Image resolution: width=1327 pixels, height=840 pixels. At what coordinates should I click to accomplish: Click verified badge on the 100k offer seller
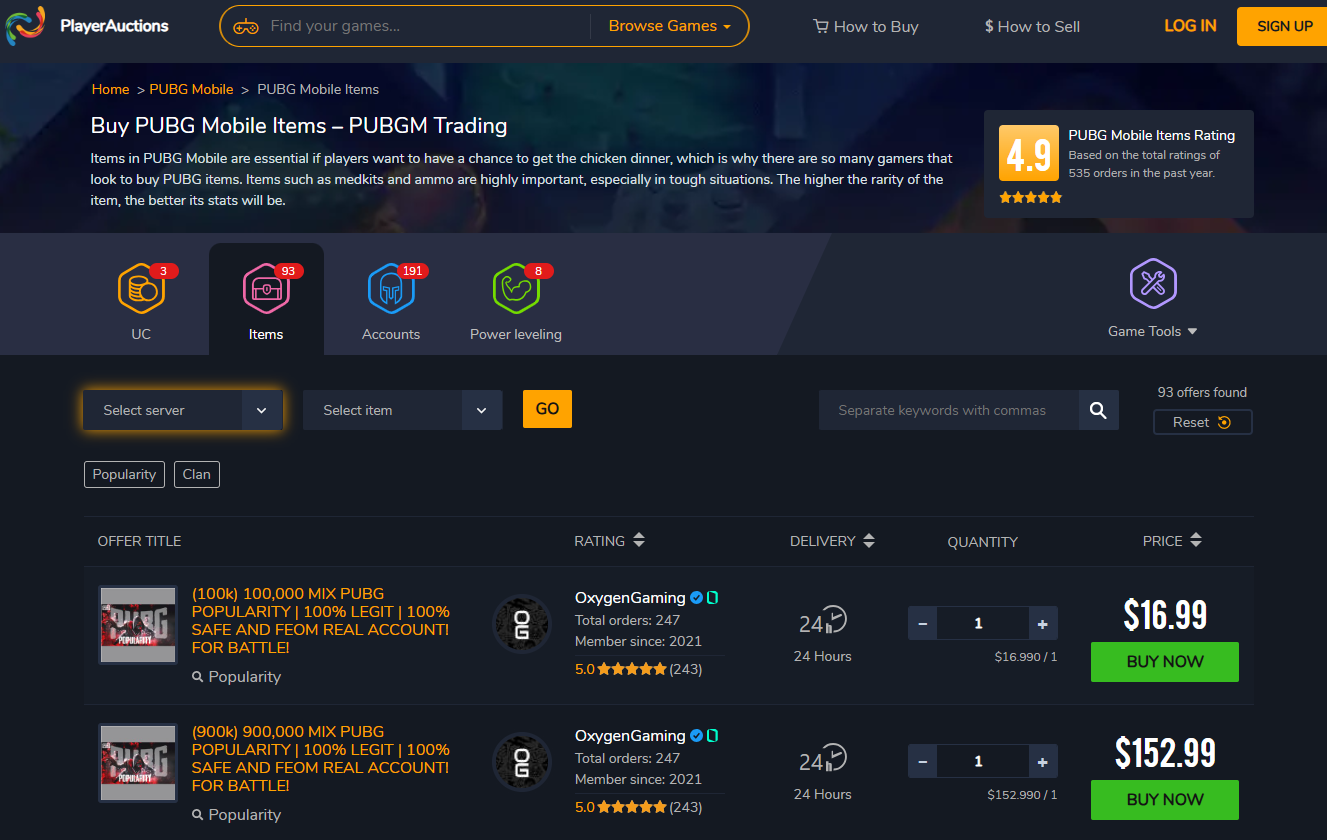pos(696,598)
